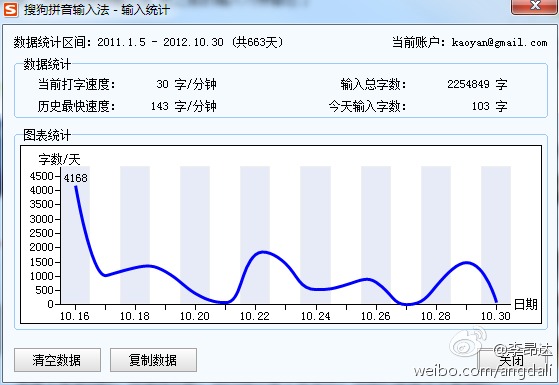Click the 关闭 button at bottom right

[511, 360]
